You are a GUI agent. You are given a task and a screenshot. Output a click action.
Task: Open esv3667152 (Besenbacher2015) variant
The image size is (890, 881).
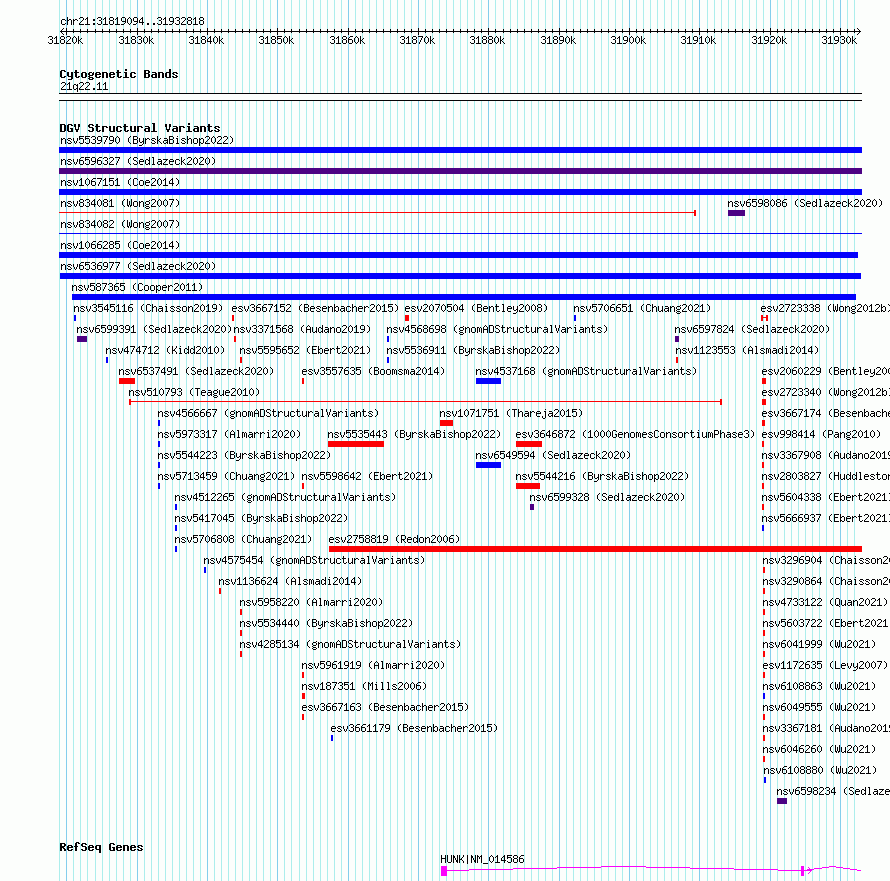point(315,308)
